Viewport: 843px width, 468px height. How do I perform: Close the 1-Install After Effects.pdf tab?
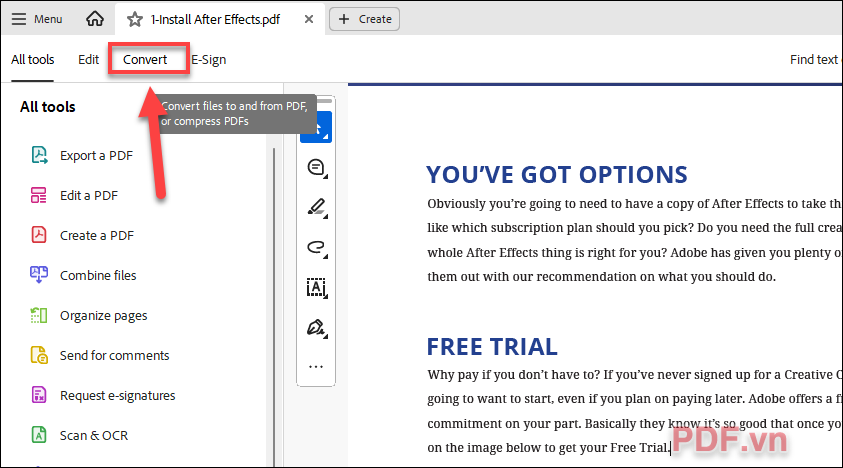tap(309, 19)
